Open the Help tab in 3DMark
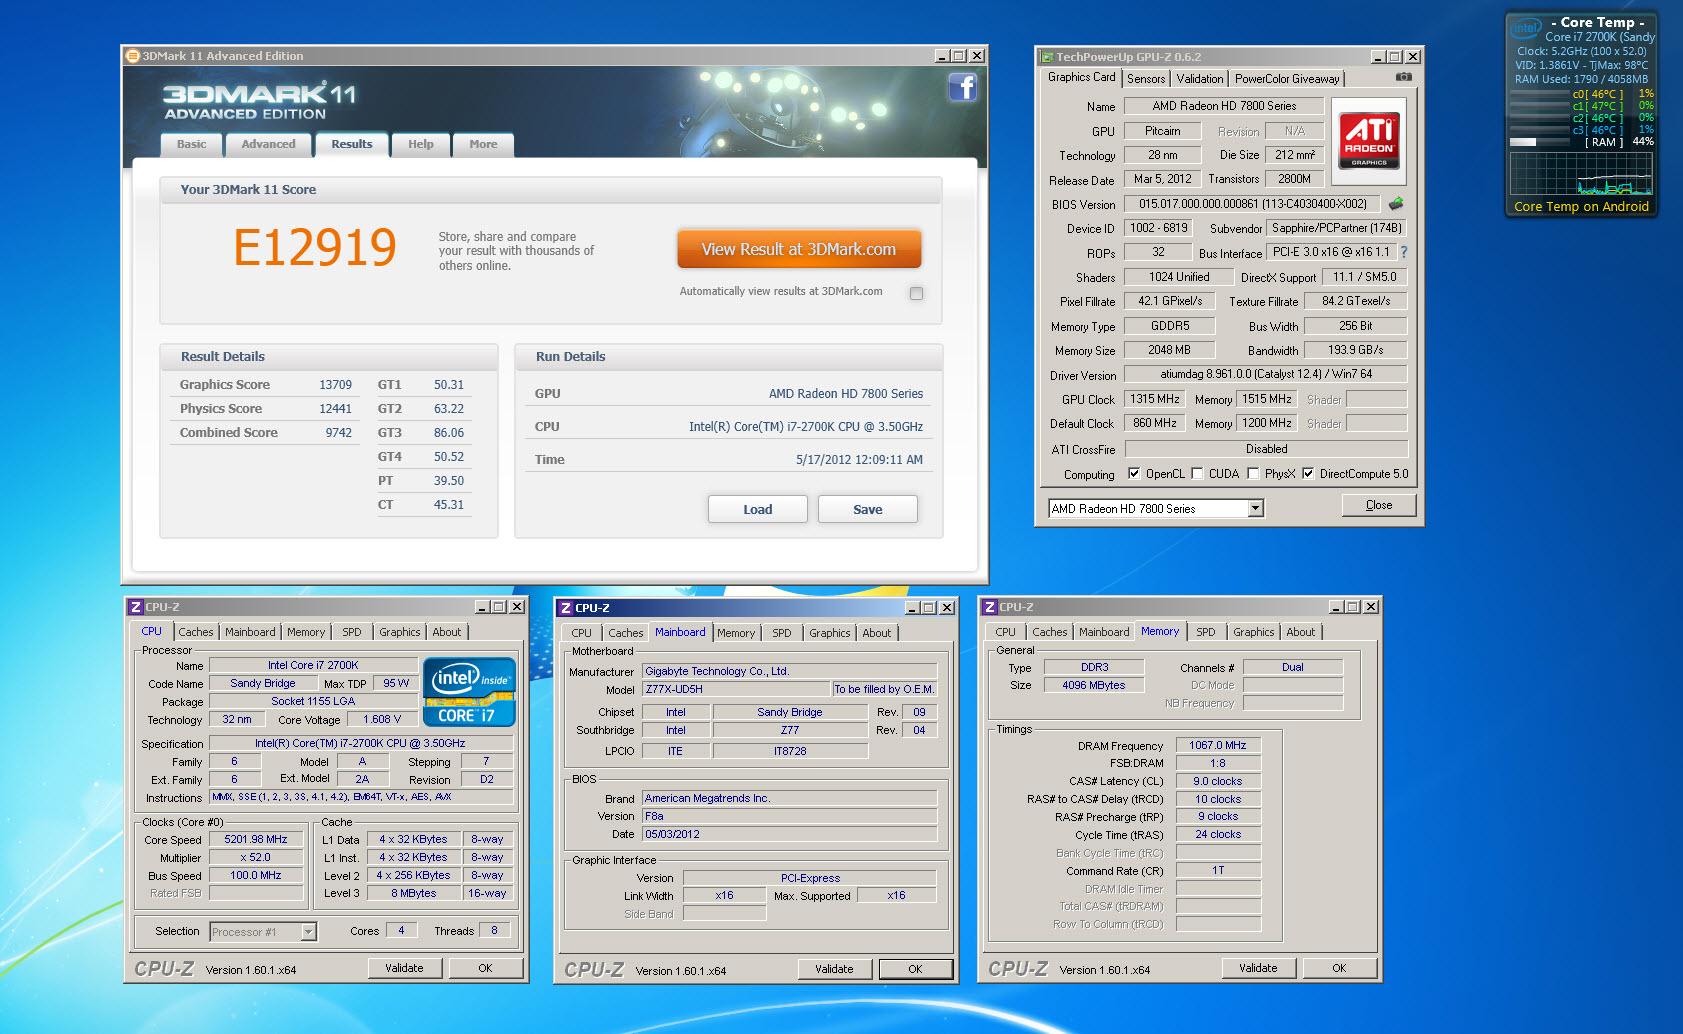This screenshot has width=1683, height=1034. pos(421,144)
